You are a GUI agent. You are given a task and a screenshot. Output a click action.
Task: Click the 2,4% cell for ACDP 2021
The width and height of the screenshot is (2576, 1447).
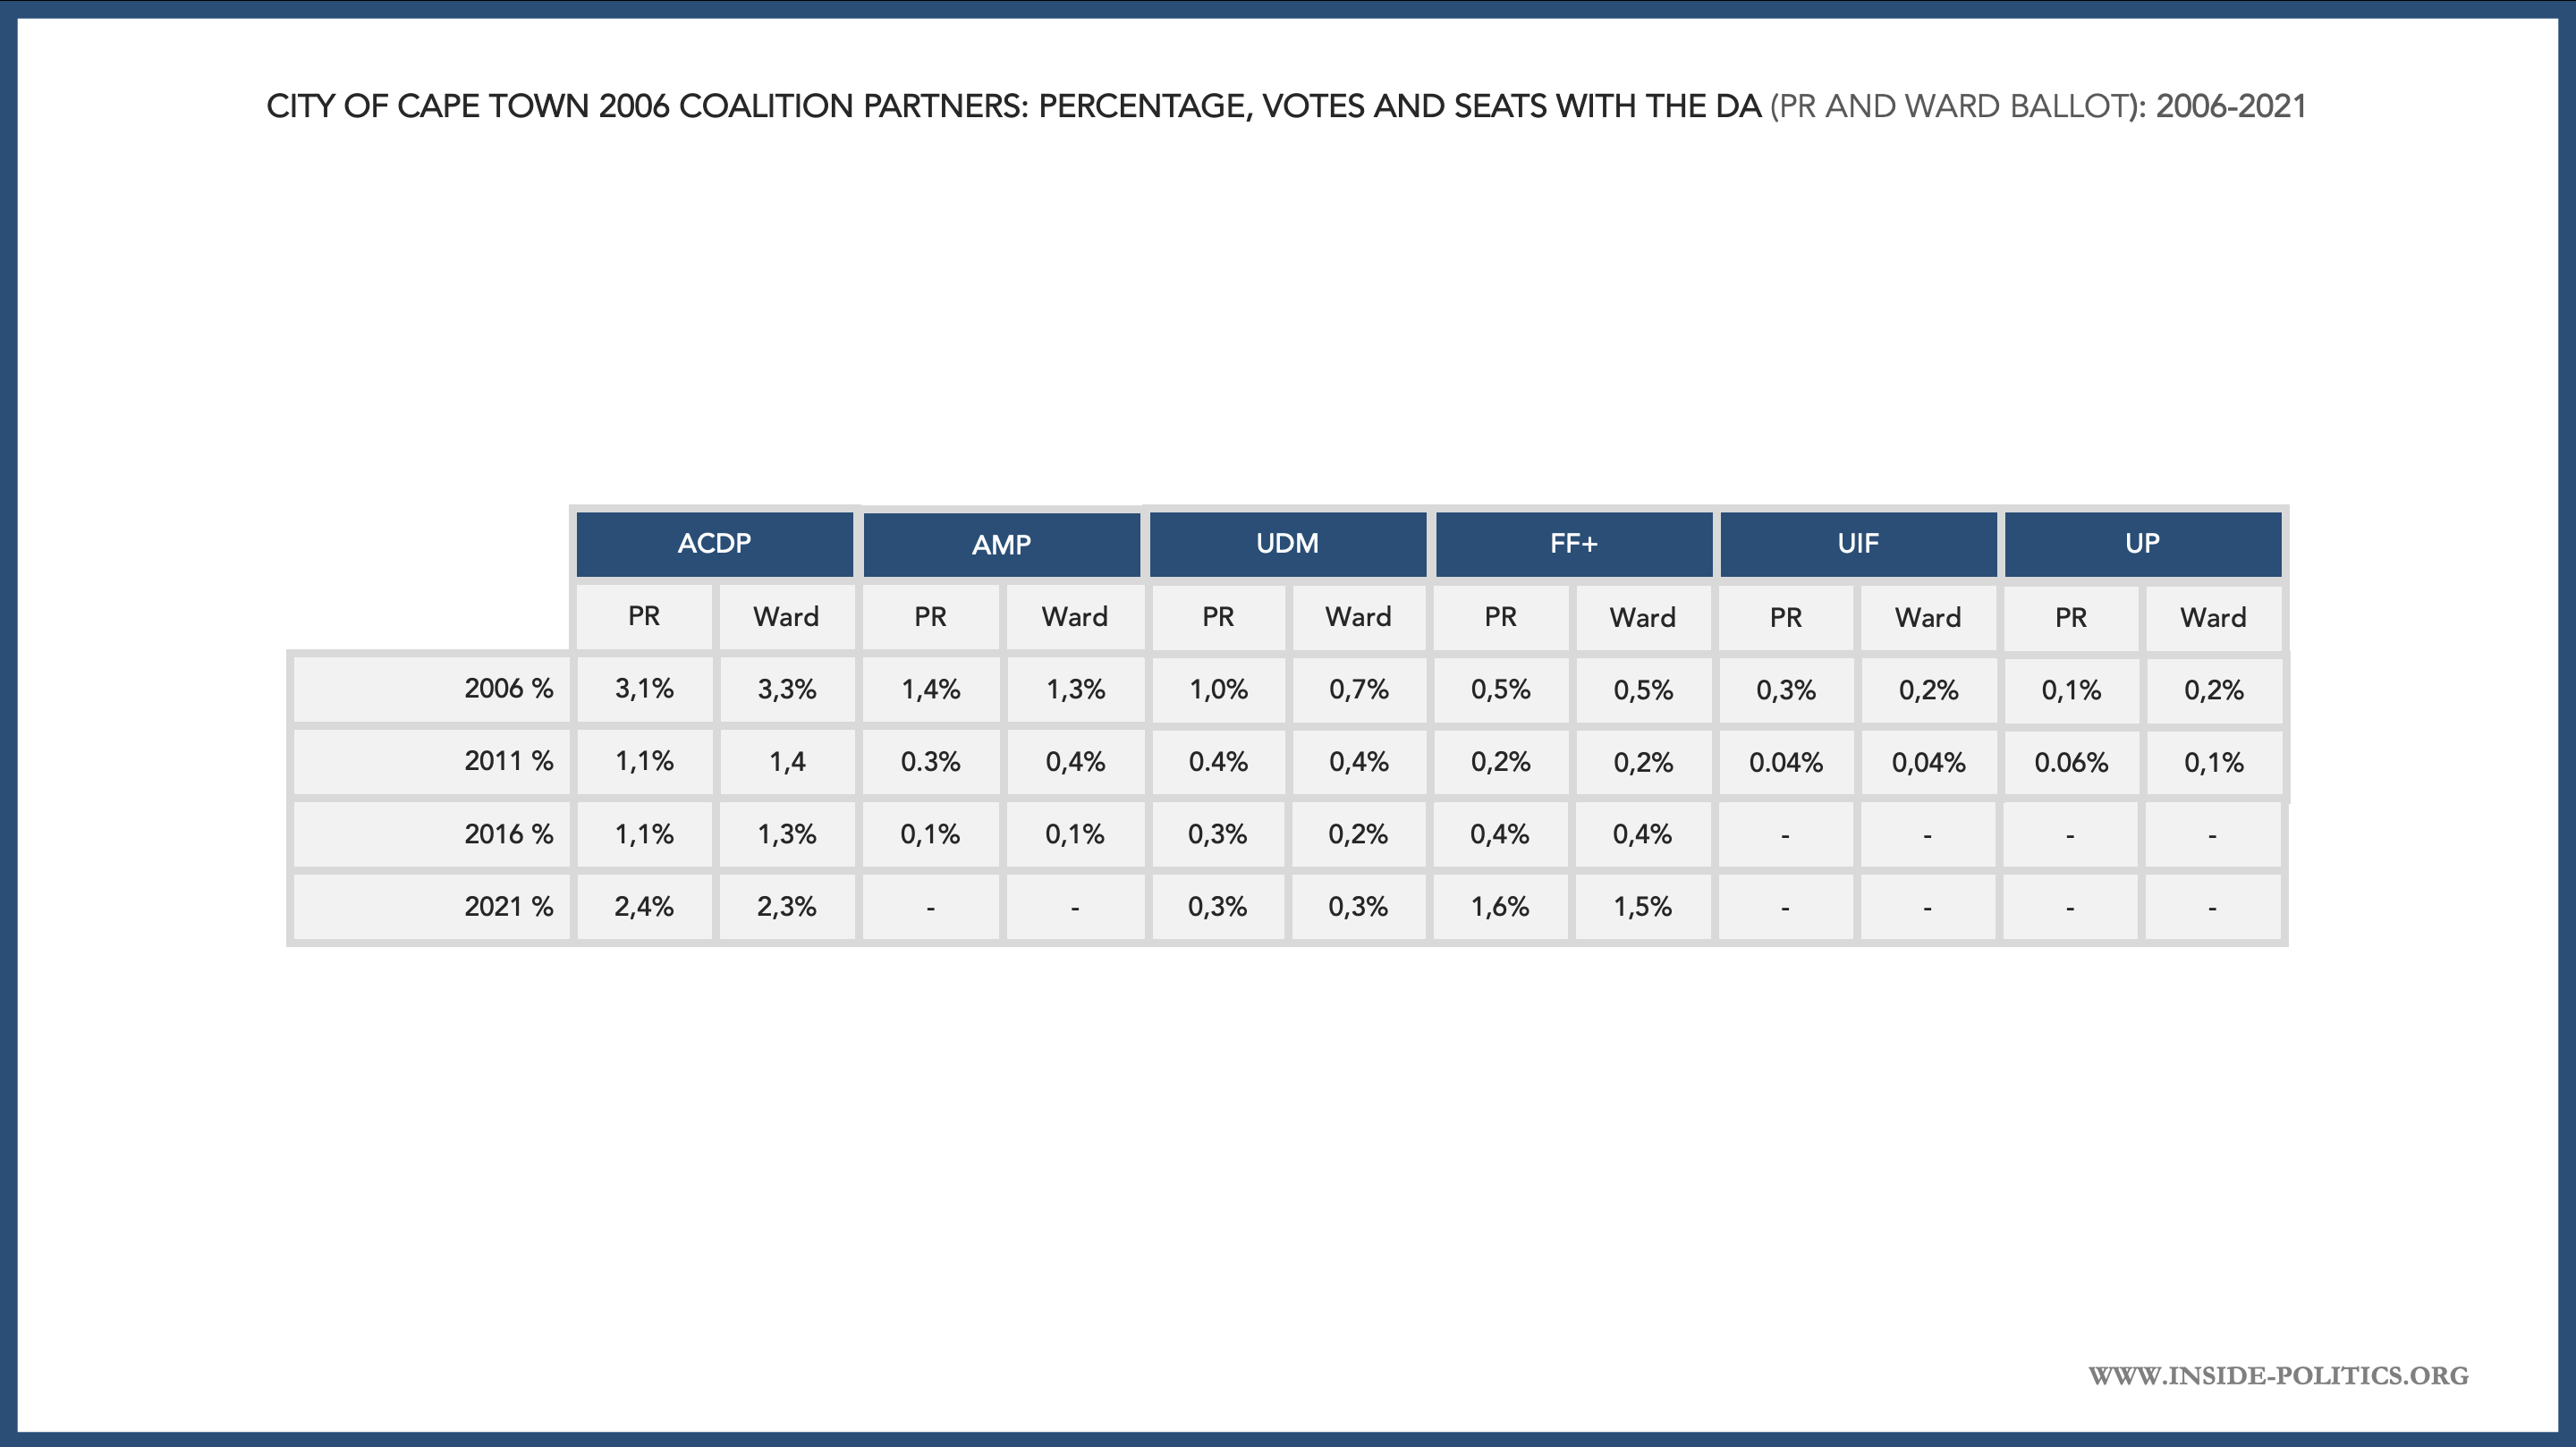tap(644, 907)
